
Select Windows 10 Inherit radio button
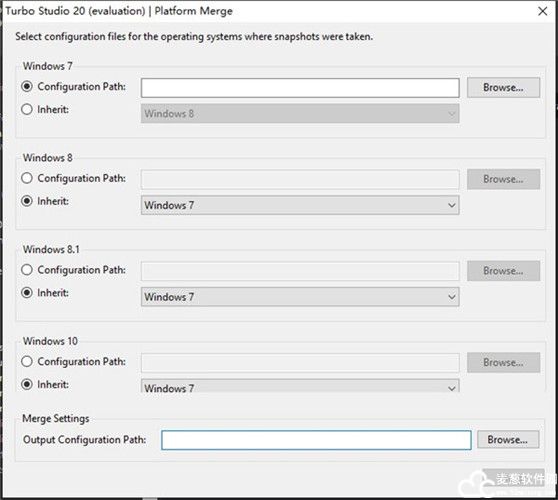click(27, 384)
